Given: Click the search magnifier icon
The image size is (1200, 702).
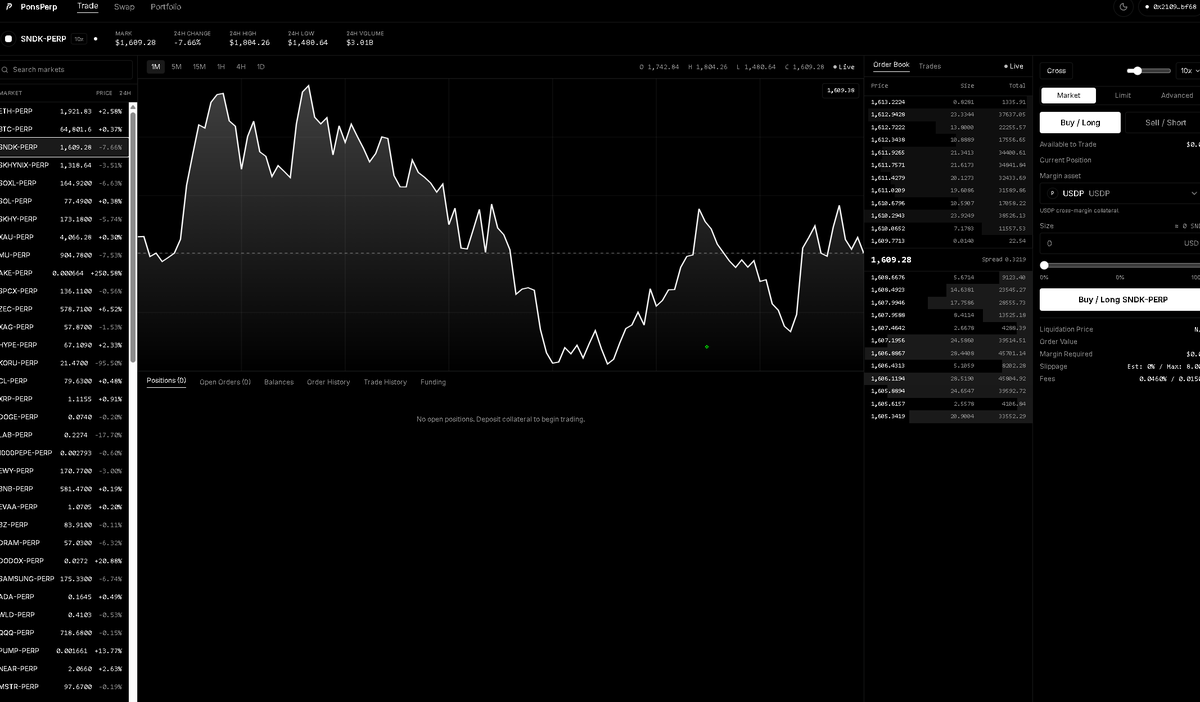Looking at the screenshot, I should pyautogui.click(x=6, y=70).
